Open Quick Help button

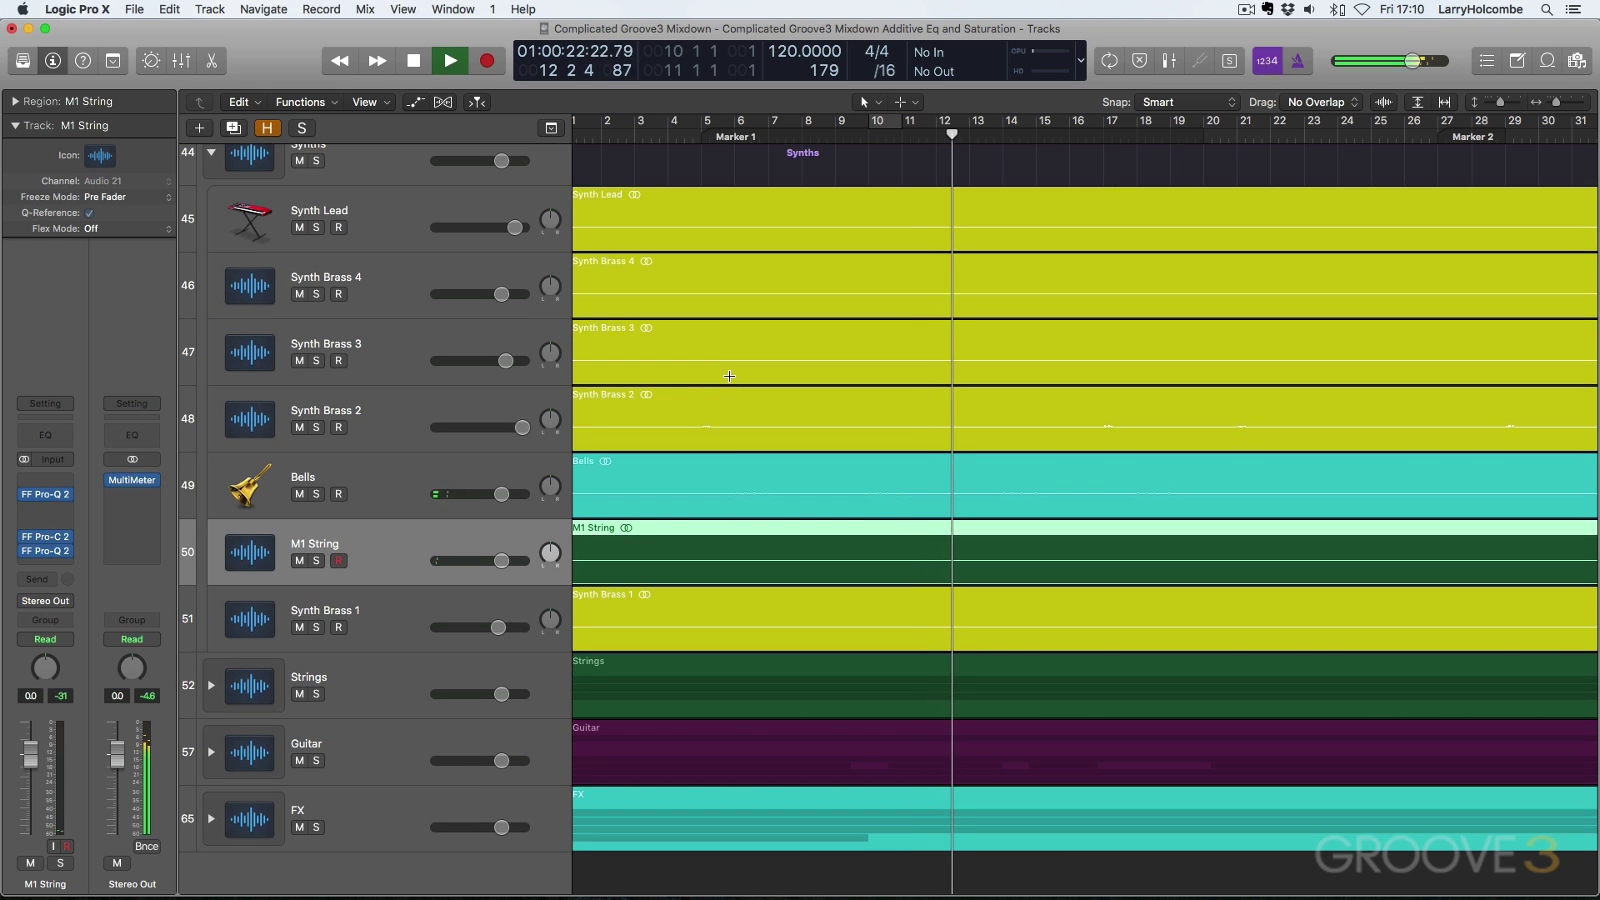click(83, 61)
